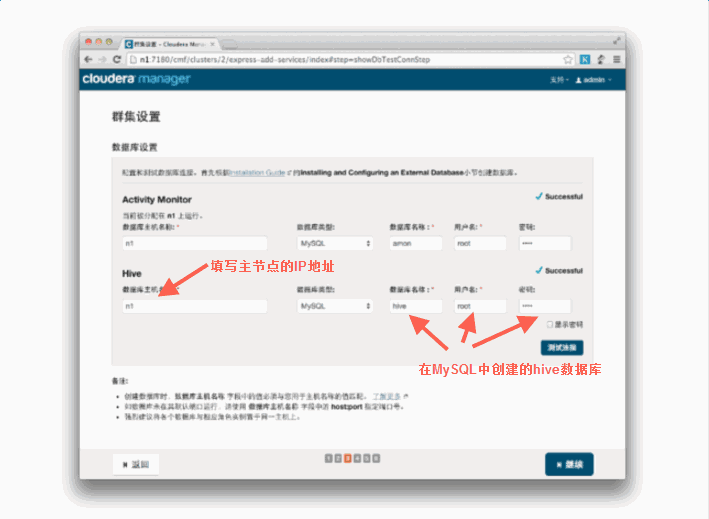
Task: Click Hive database name field hive
Action: coord(416,306)
